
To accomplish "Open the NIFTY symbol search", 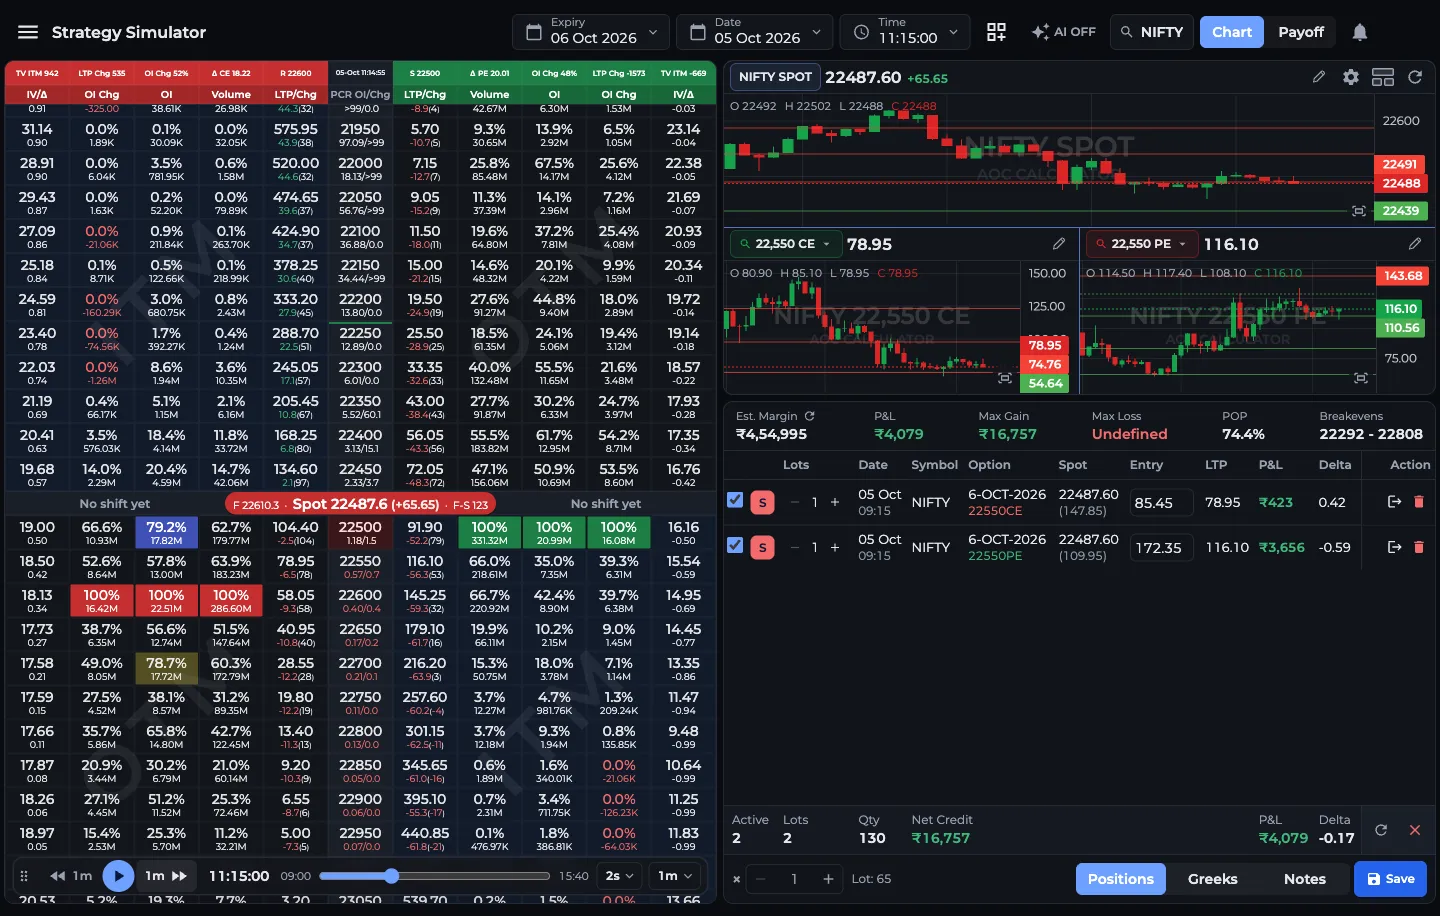I will (x=1151, y=32).
